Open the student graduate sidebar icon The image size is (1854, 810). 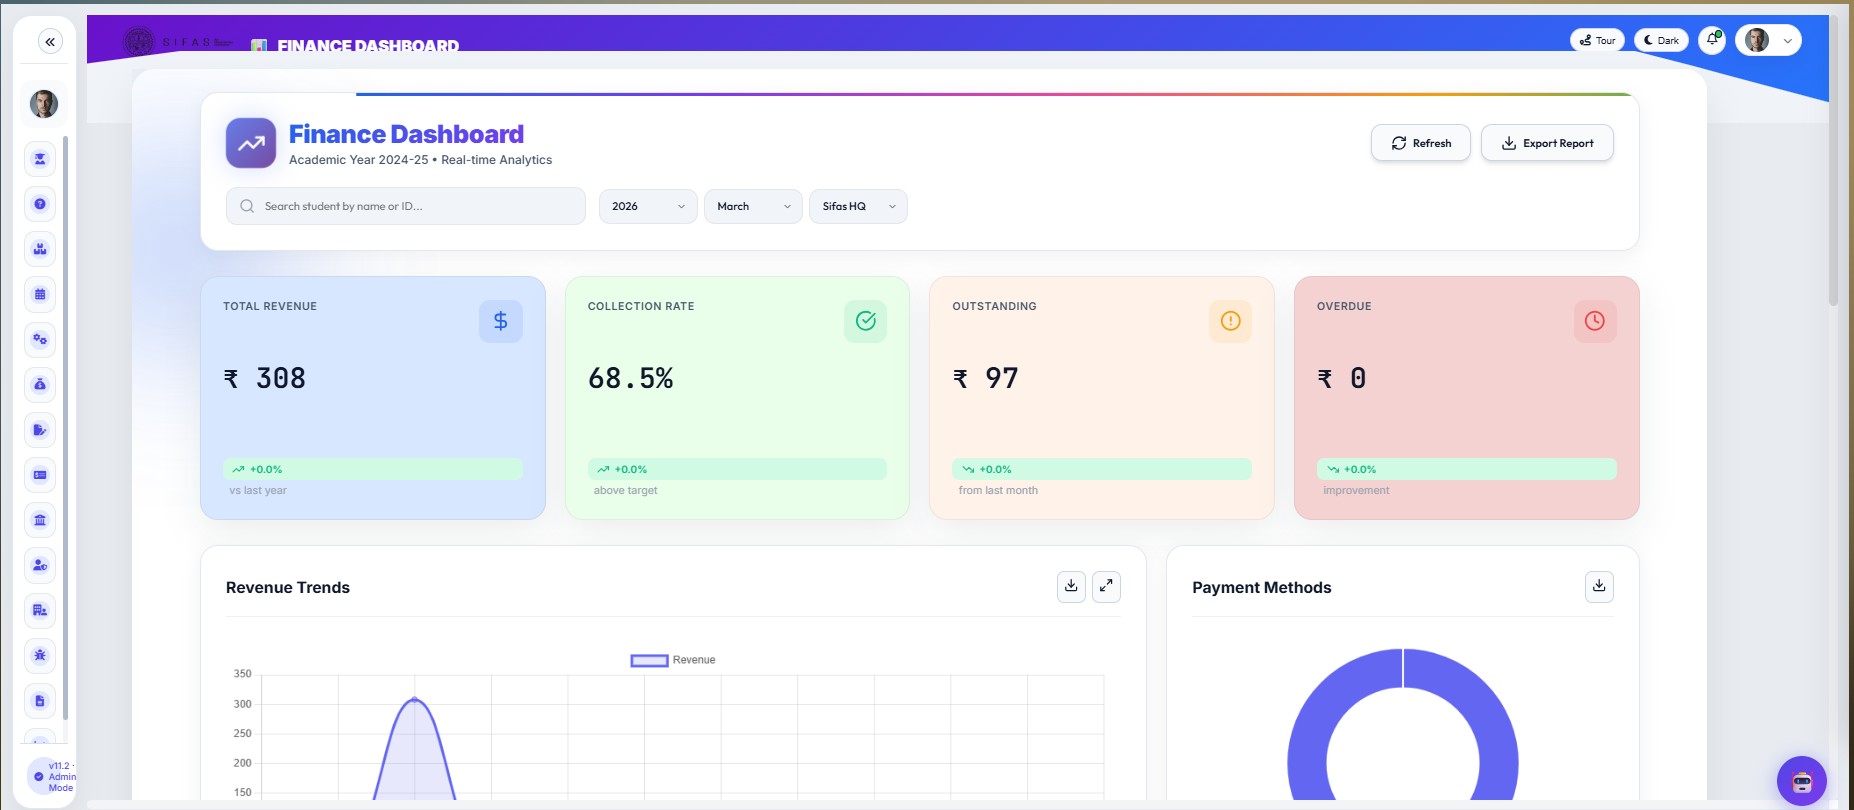coord(40,159)
